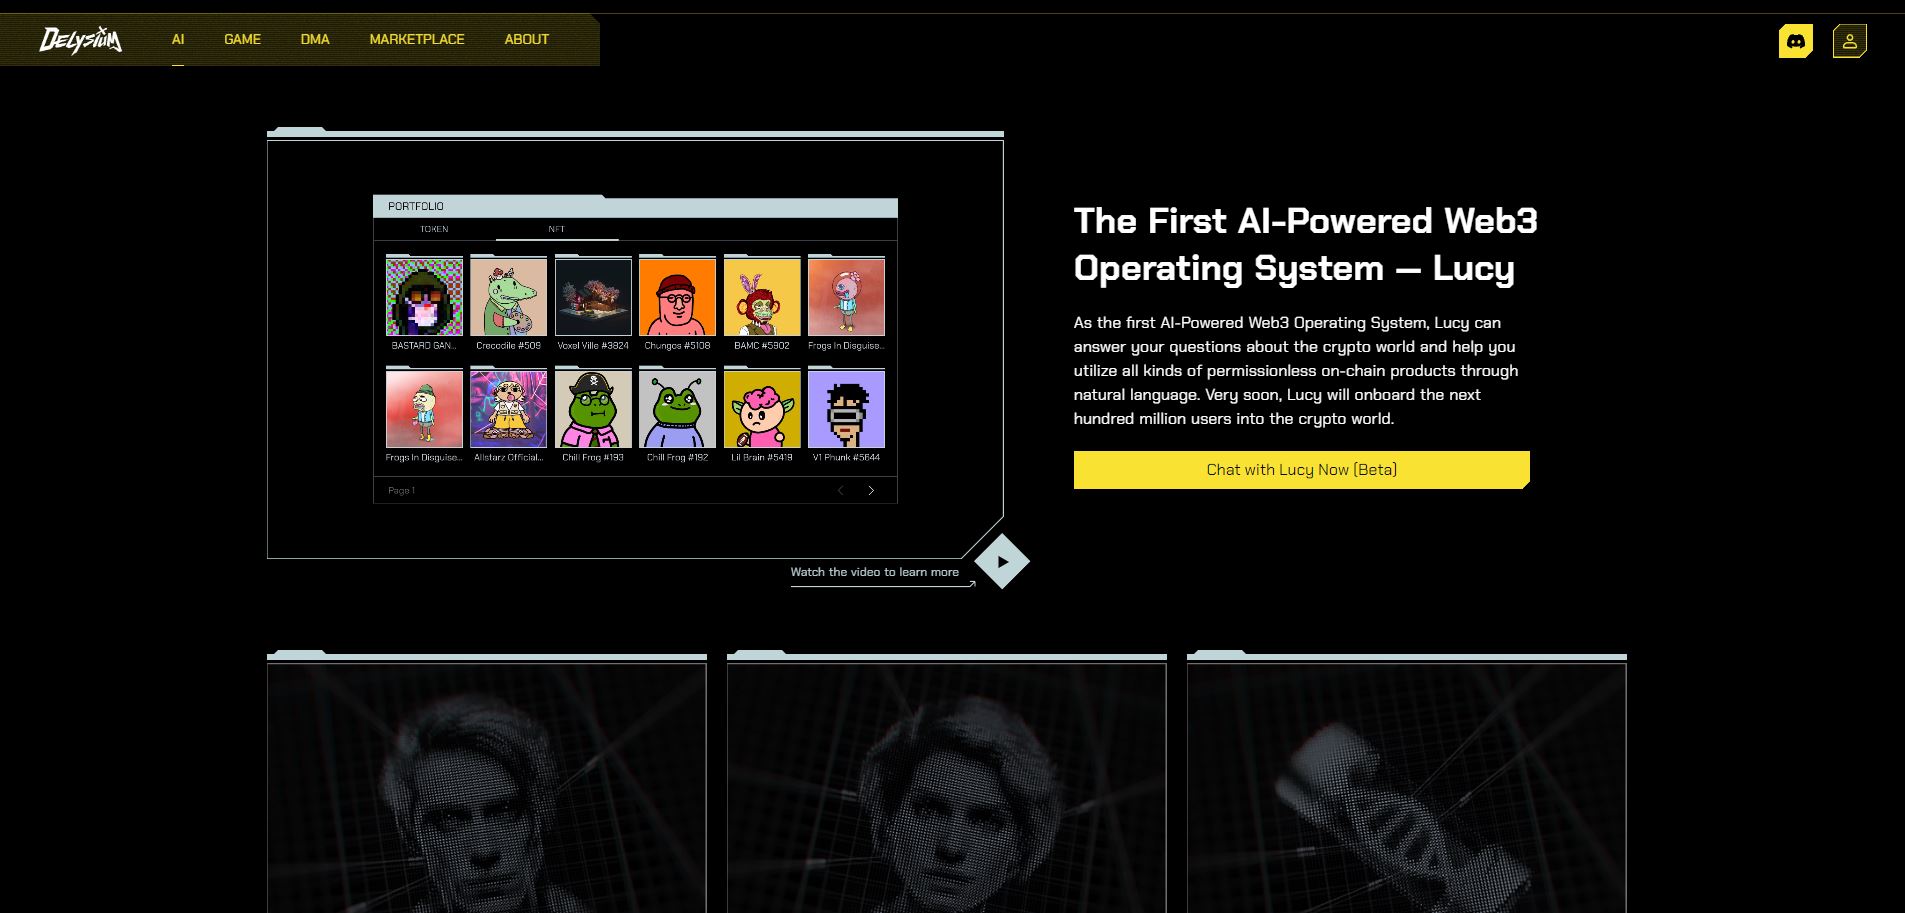Open the Discord link icon
The width and height of the screenshot is (1905, 913).
point(1796,41)
